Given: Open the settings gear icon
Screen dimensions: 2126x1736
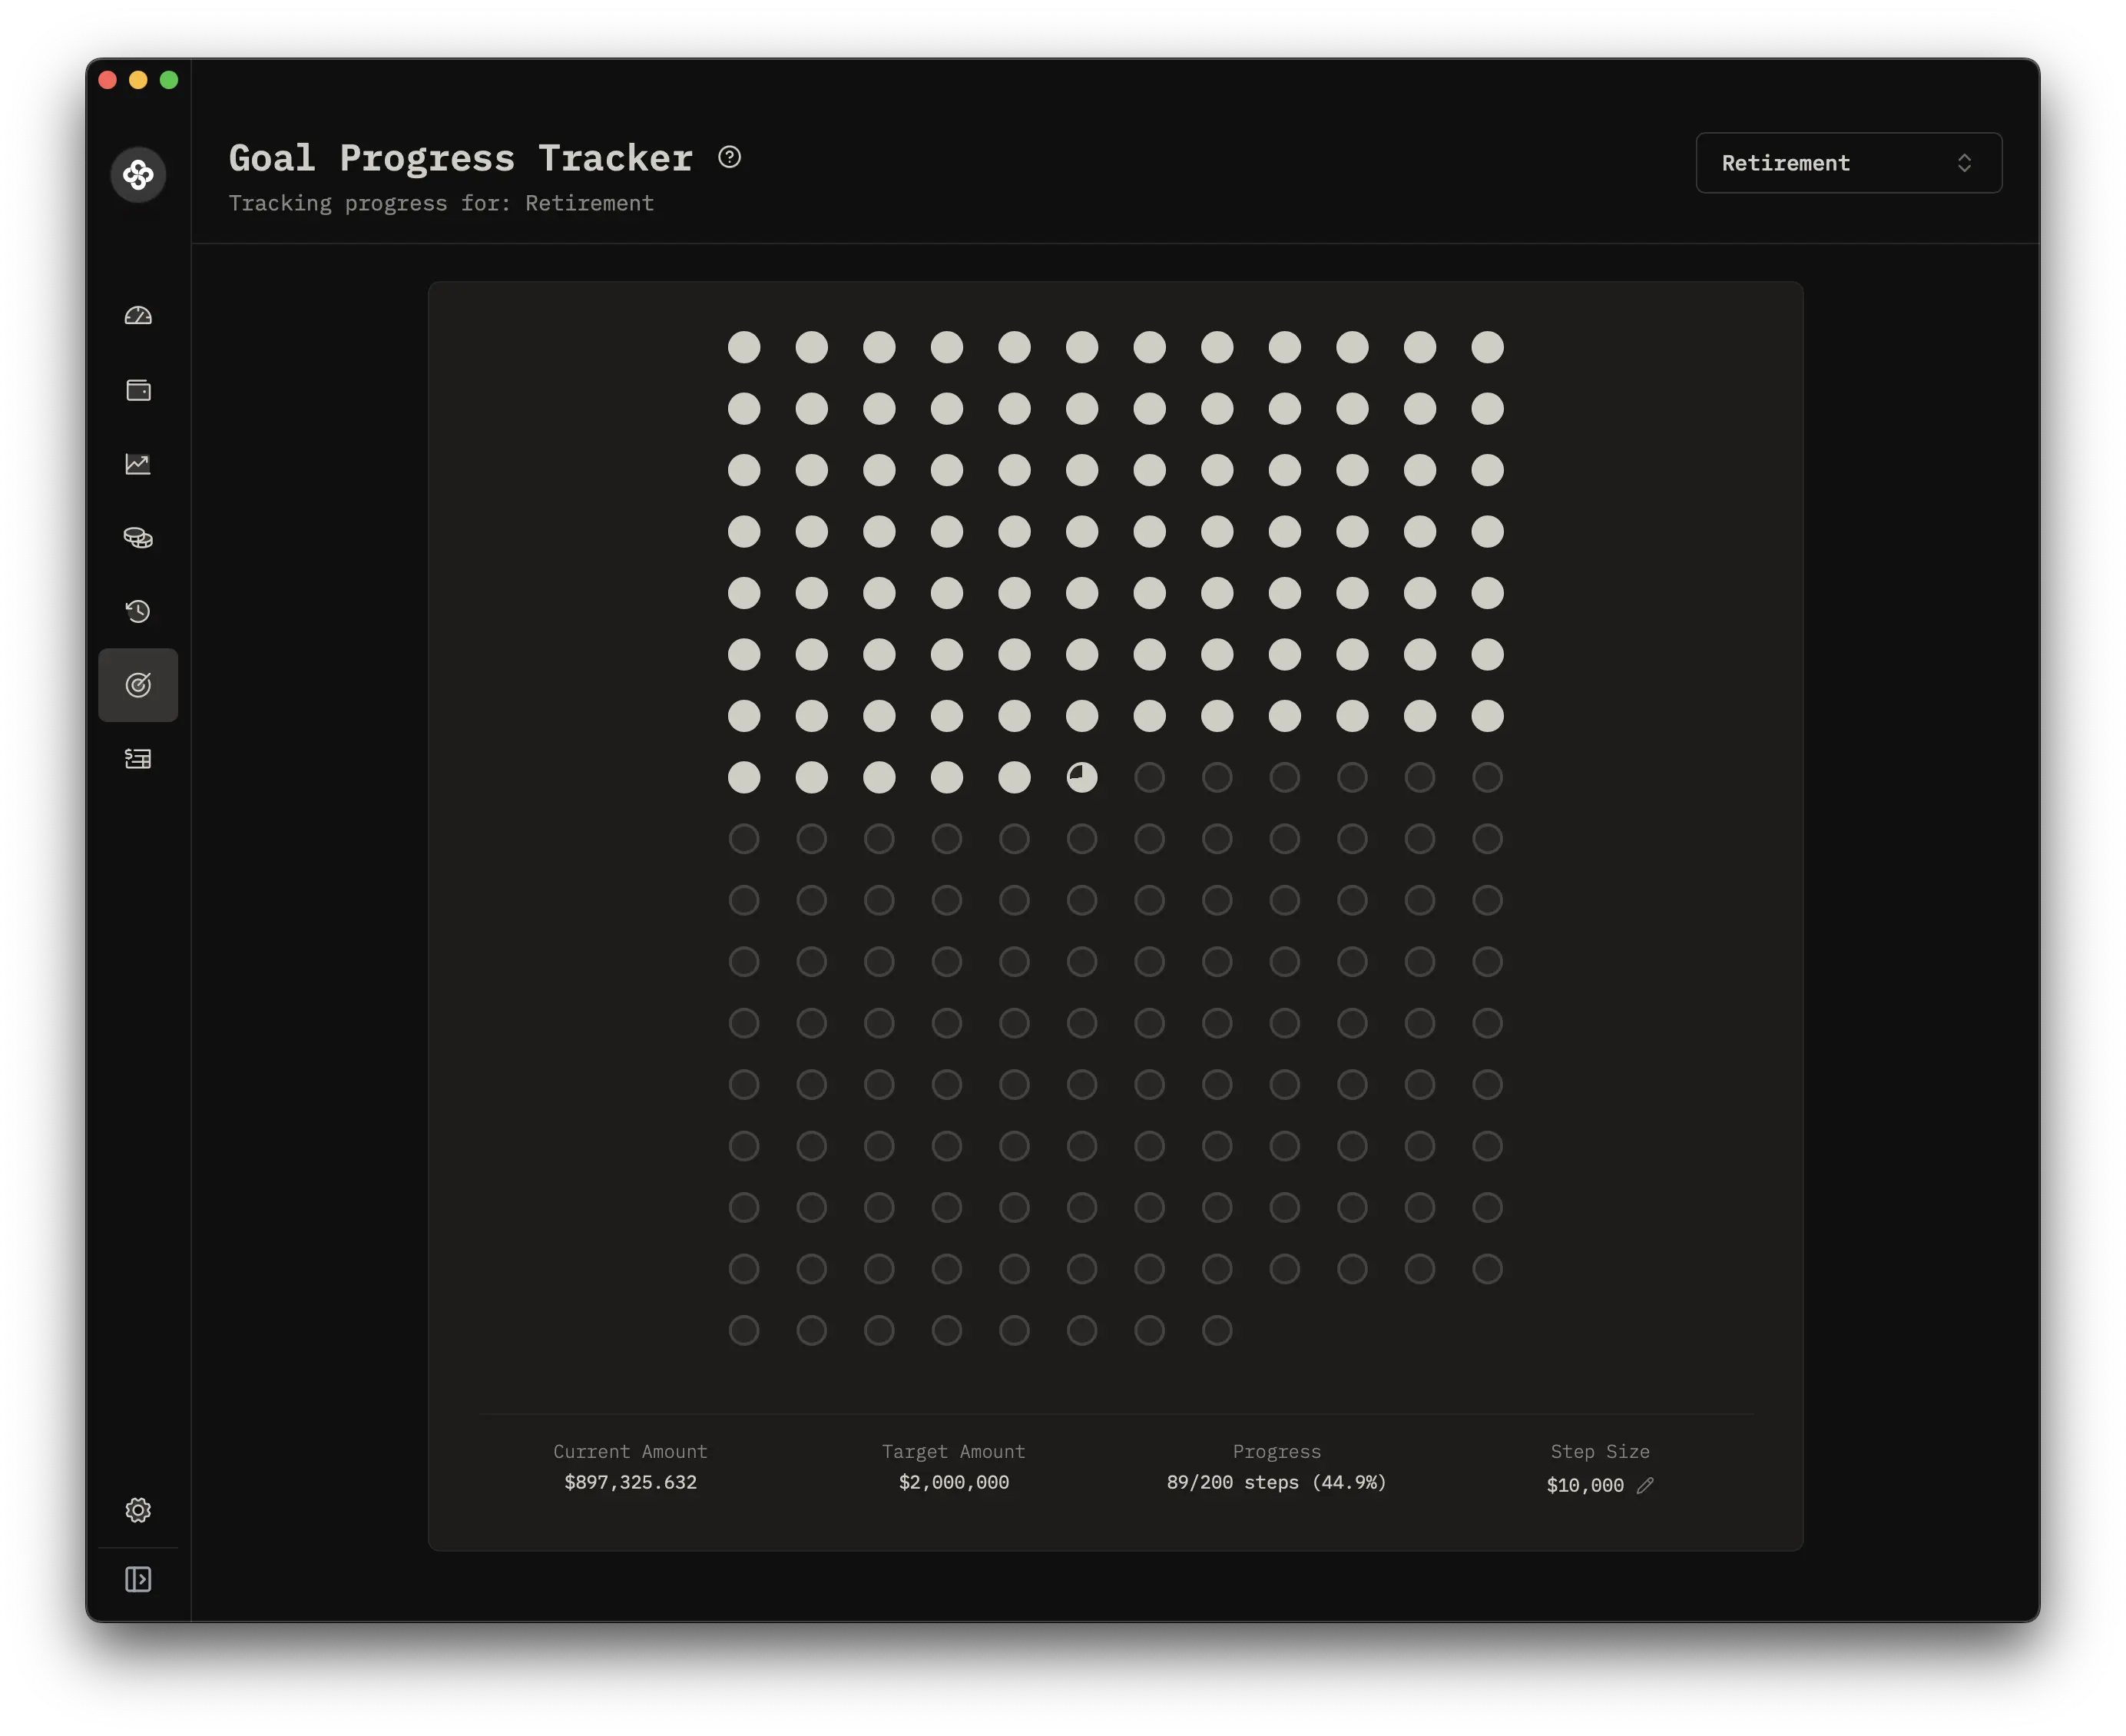Looking at the screenshot, I should coord(138,1510).
